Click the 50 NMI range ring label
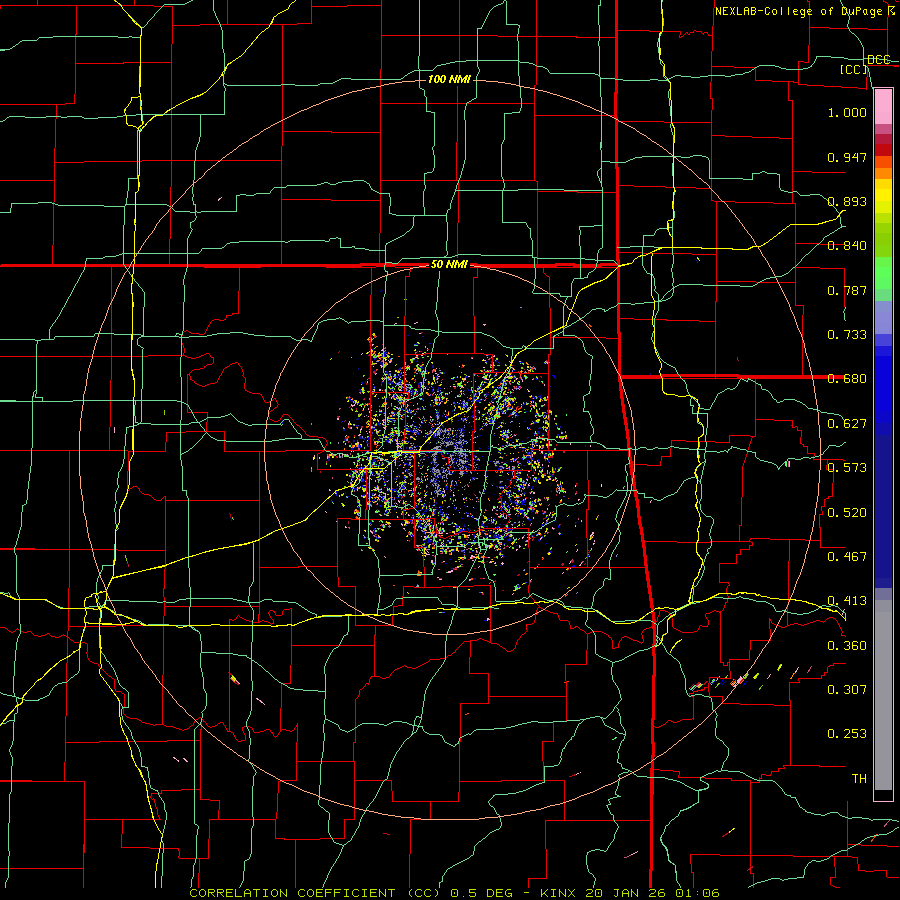 tap(449, 265)
